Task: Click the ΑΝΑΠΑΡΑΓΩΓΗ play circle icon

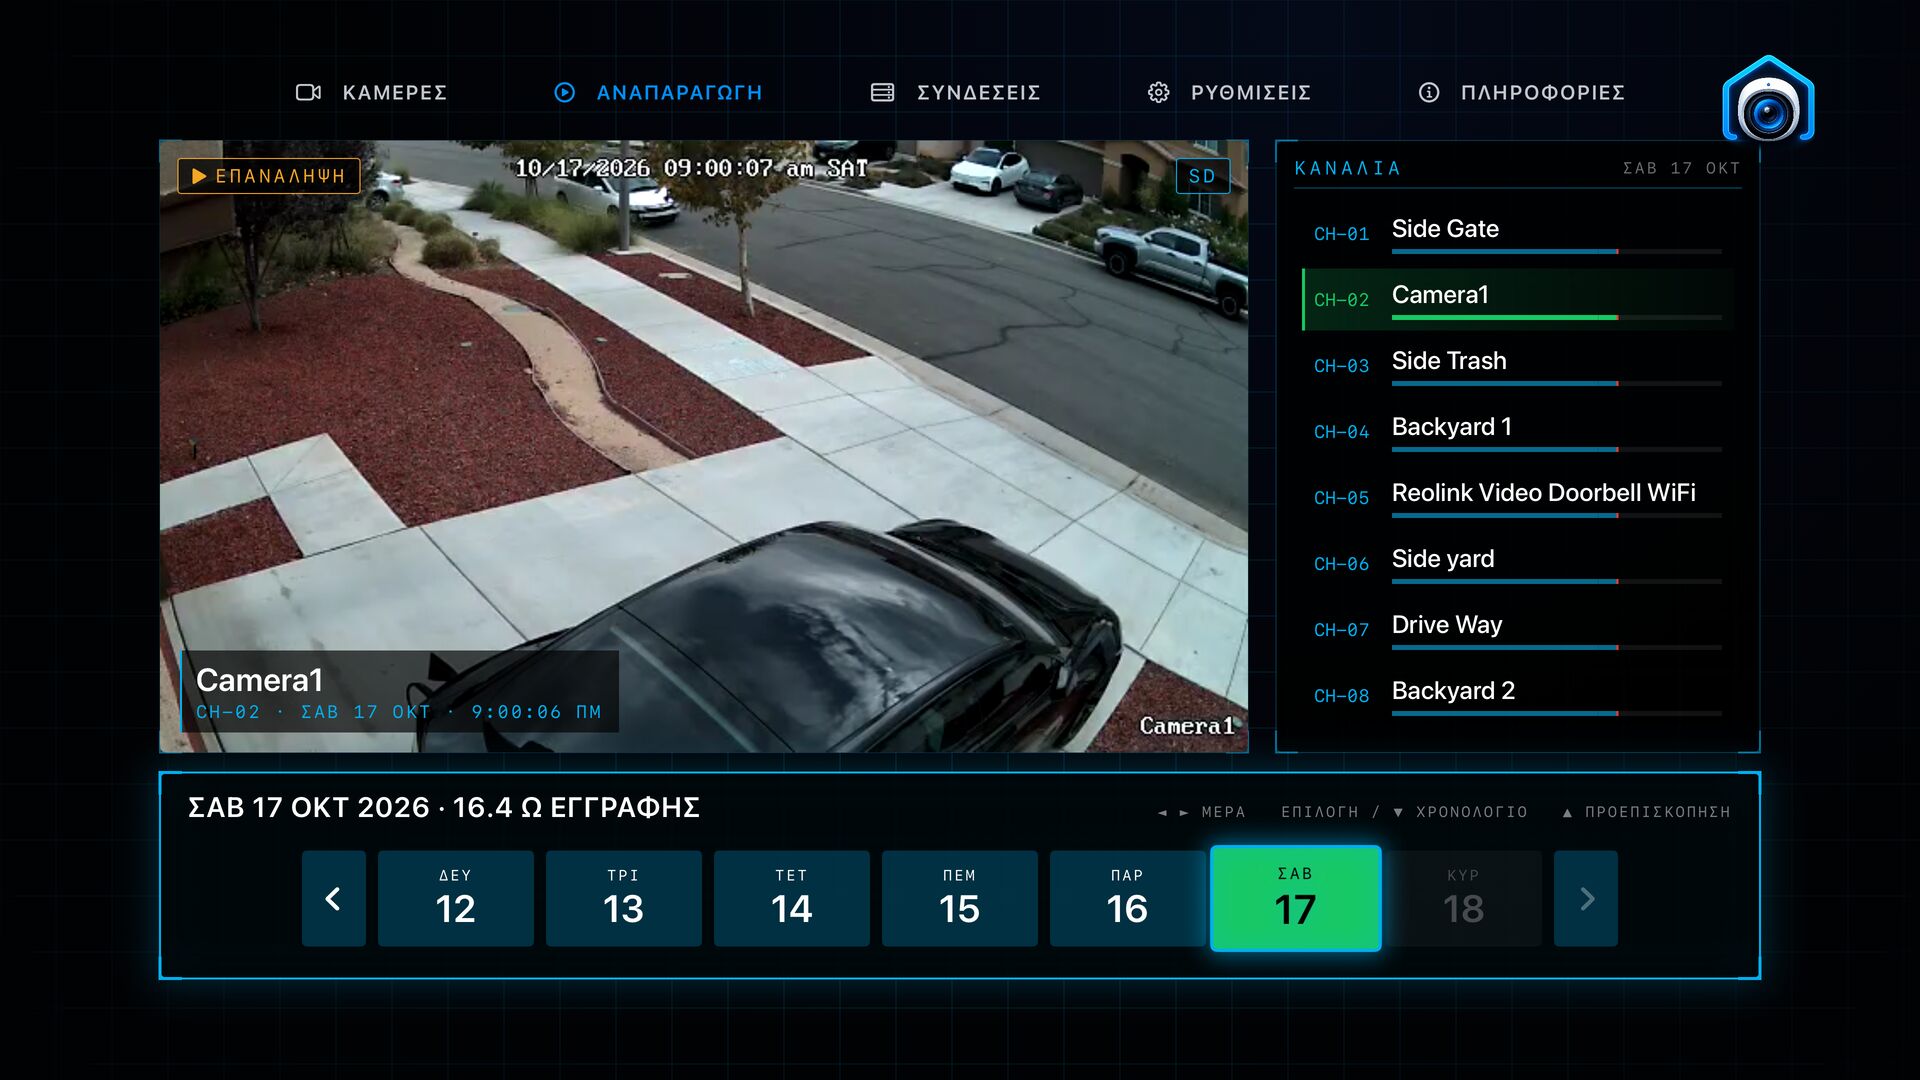Action: click(565, 92)
